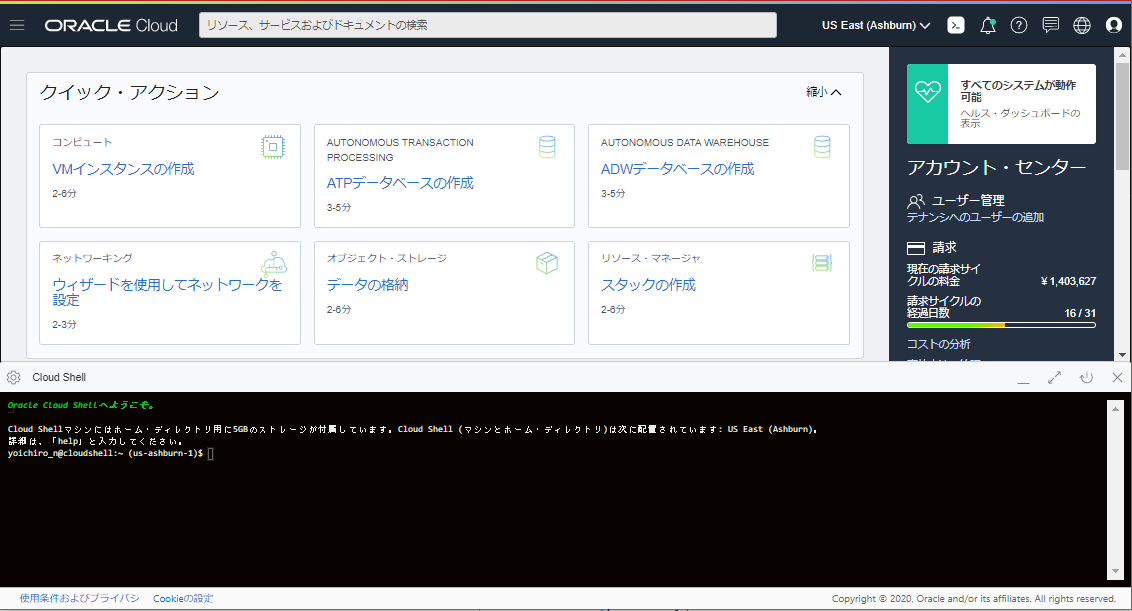Maximize the Cloud Shell panel
Image resolution: width=1132 pixels, height=611 pixels.
(1054, 377)
